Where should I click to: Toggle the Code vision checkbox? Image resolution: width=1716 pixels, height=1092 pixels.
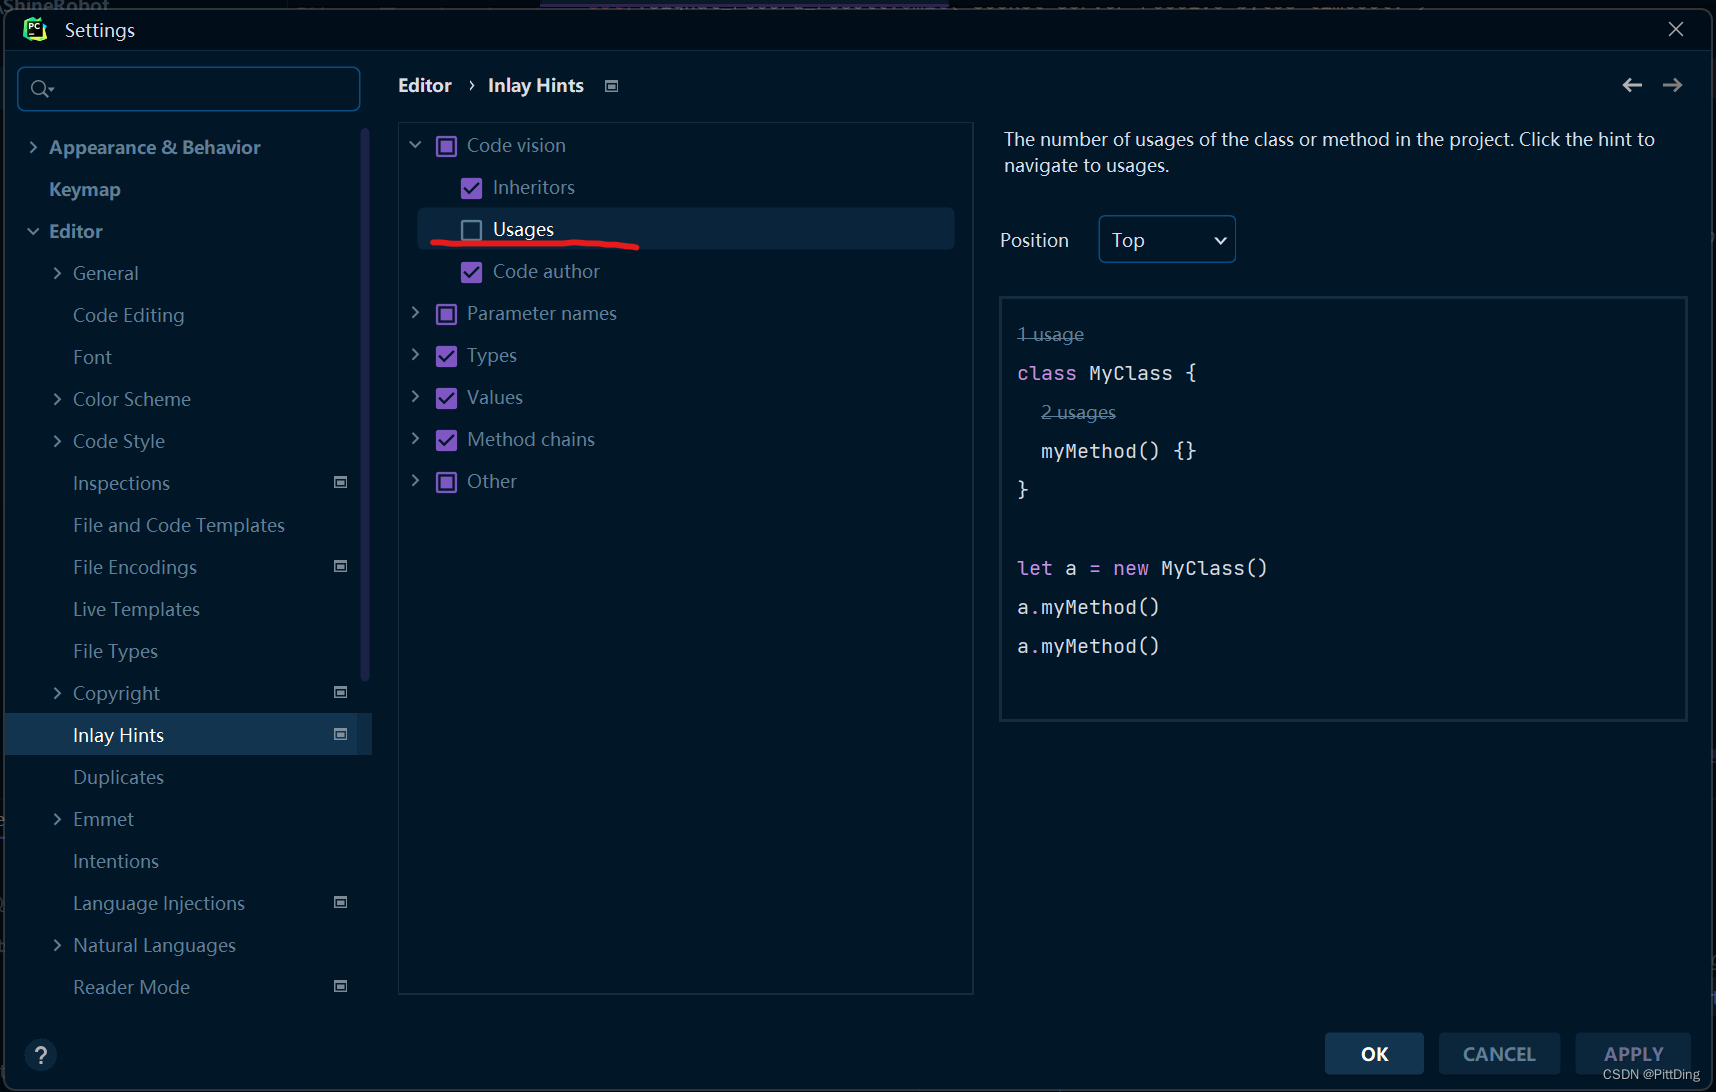tap(446, 146)
